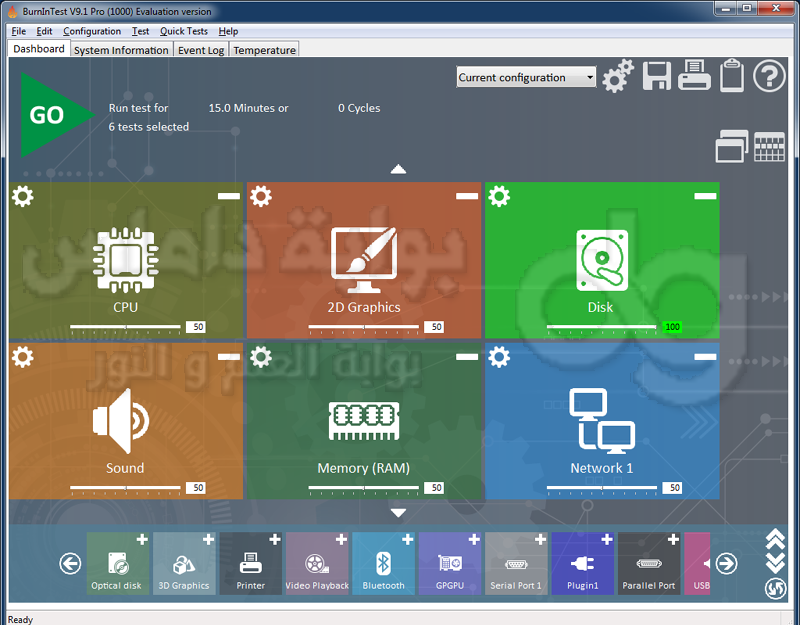The height and width of the screenshot is (625, 800).
Task: Open Memory (RAM) test settings gear
Action: point(261,357)
